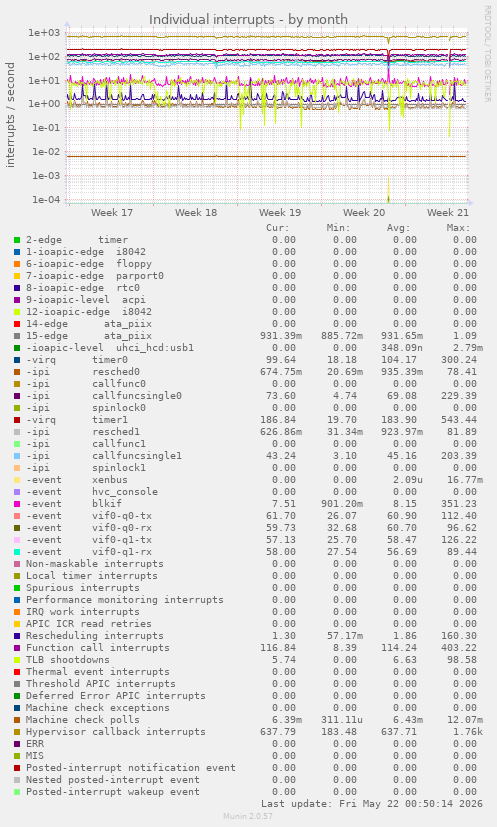This screenshot has width=497, height=827.
Task: Click the Avg: column header
Action: coord(398,228)
